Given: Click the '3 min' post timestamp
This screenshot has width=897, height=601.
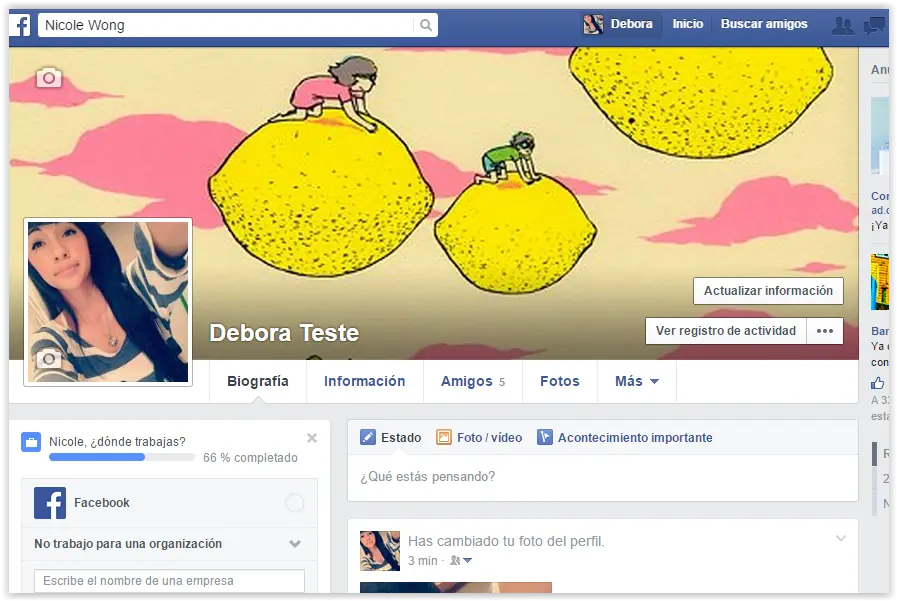Looking at the screenshot, I should click(423, 560).
